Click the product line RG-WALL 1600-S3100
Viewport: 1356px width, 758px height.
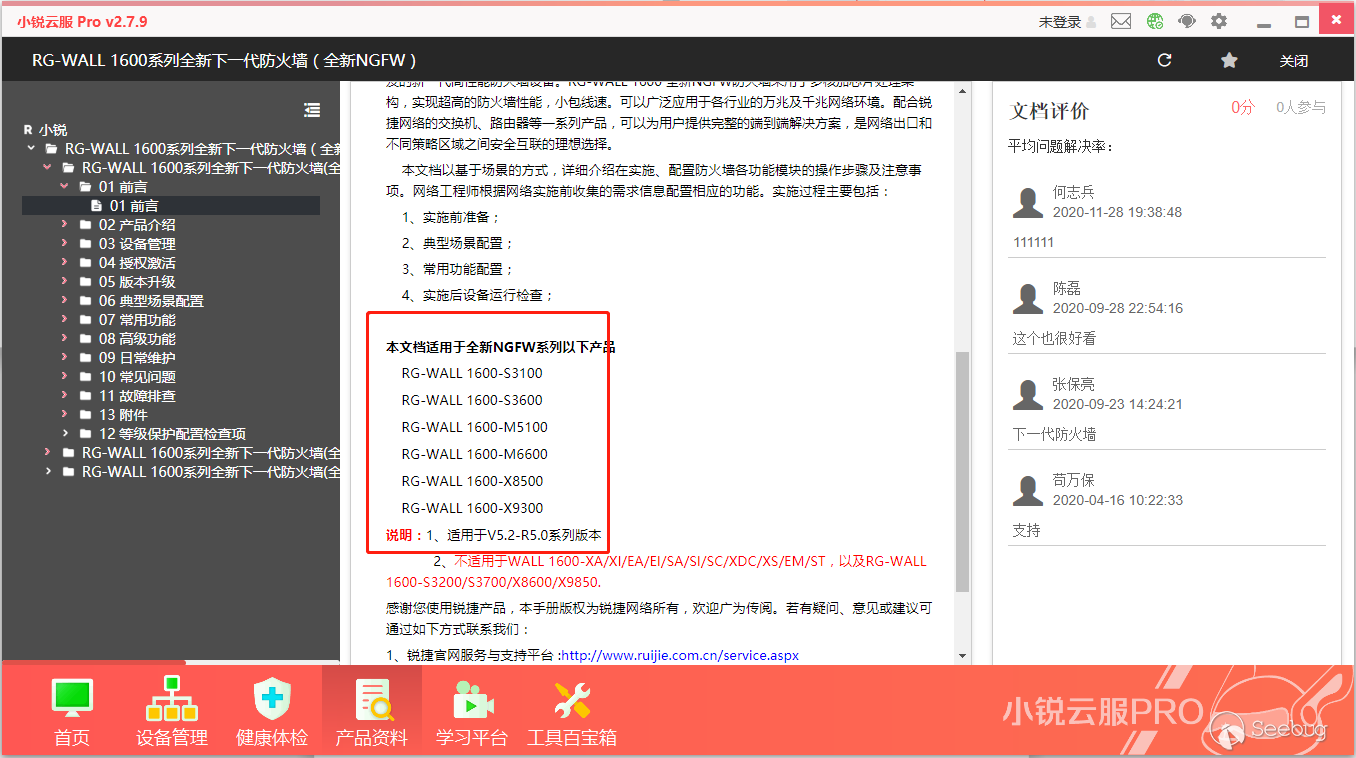tap(472, 374)
